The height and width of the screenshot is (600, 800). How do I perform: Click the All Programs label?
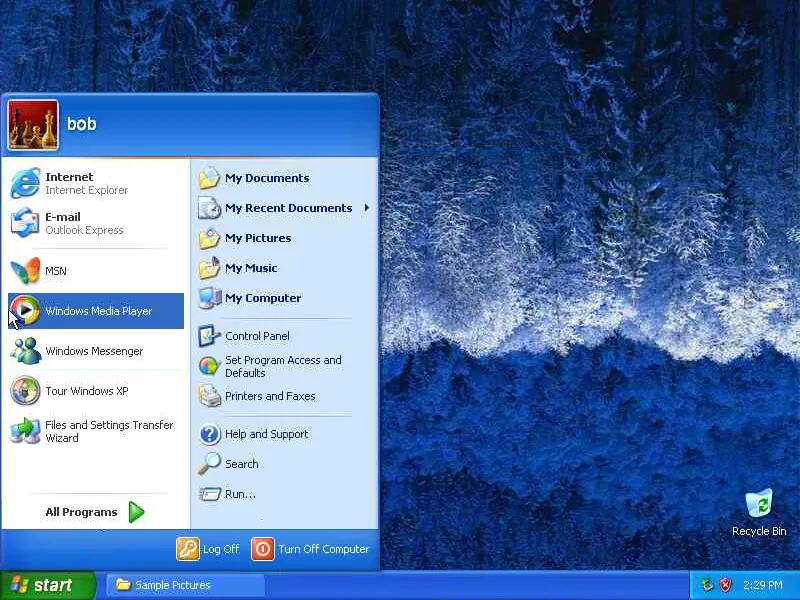(x=81, y=512)
